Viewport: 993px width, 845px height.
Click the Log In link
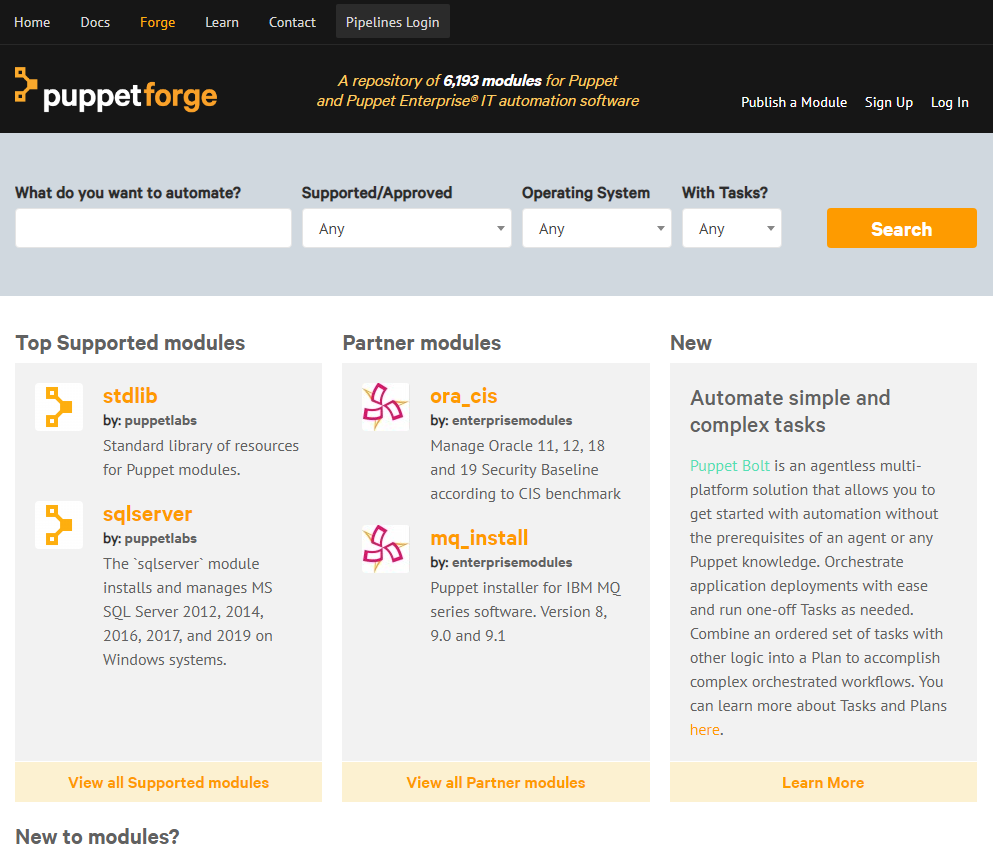point(949,102)
